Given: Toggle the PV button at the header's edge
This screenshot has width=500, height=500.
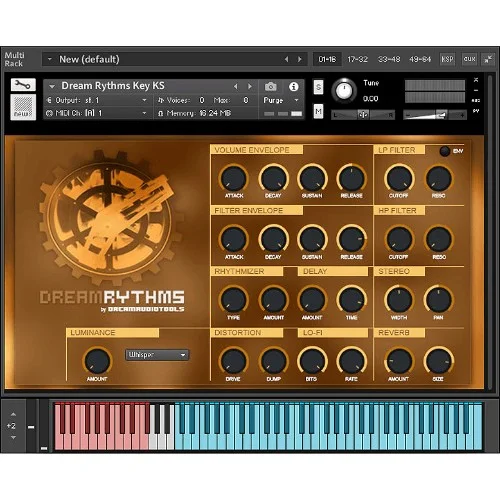Looking at the screenshot, I should click(x=476, y=111).
